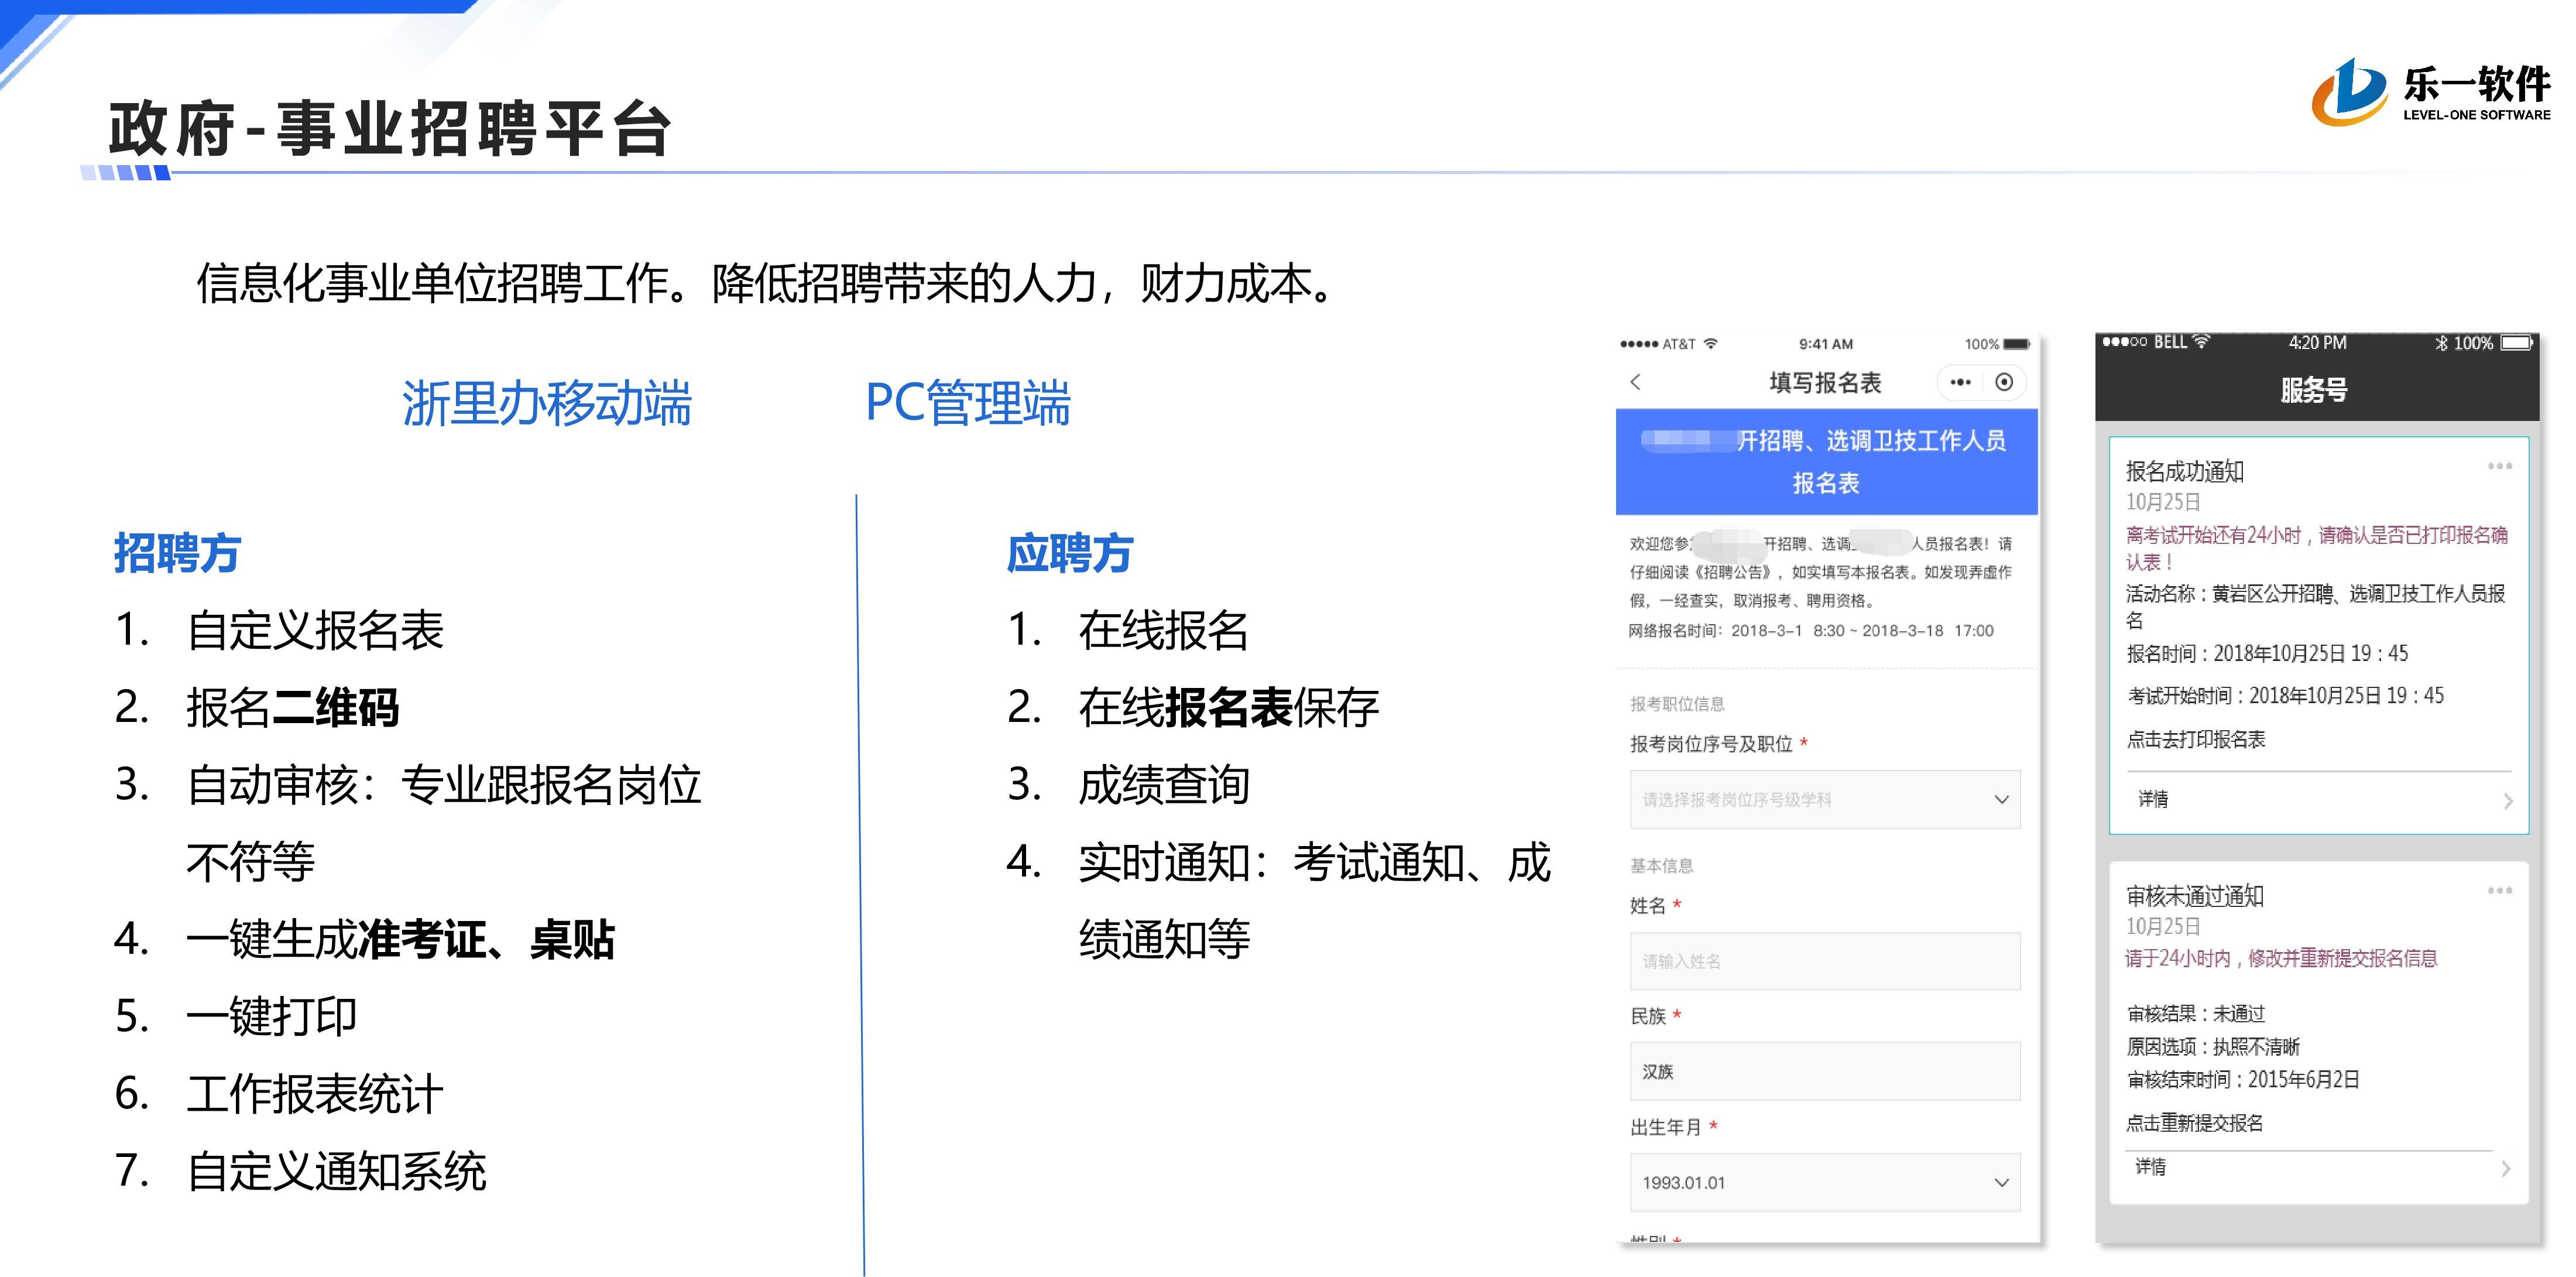Tap the Wi-Fi icon in AT&T status bar

coord(1711,343)
